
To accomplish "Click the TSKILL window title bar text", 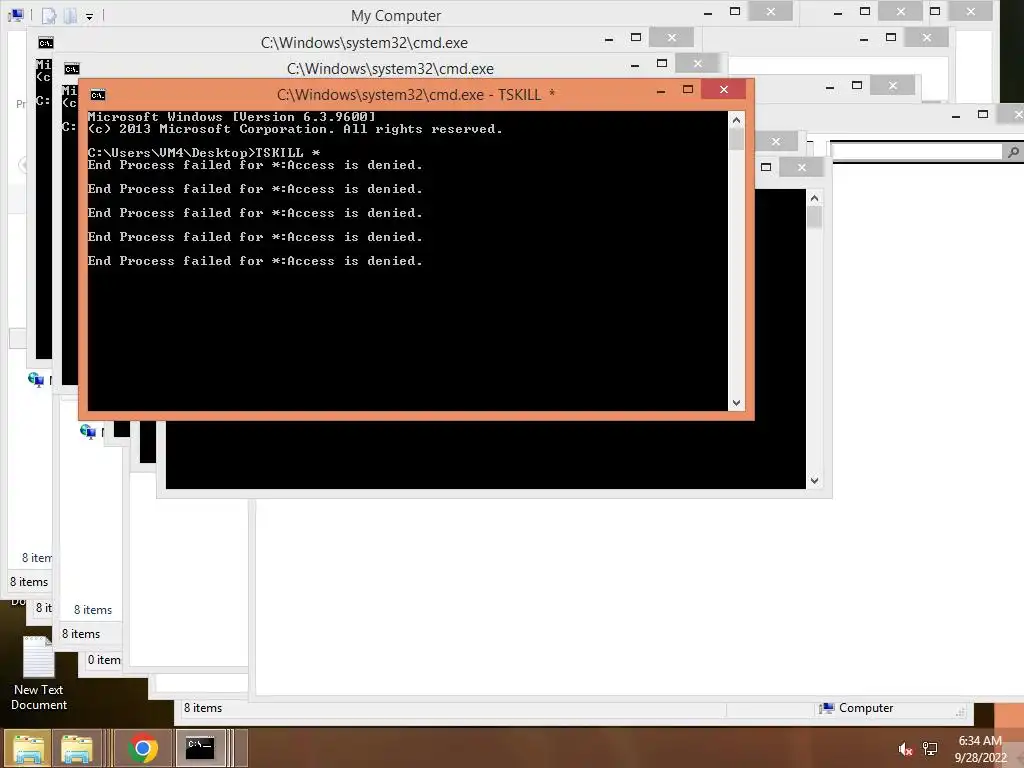I will click(416, 95).
